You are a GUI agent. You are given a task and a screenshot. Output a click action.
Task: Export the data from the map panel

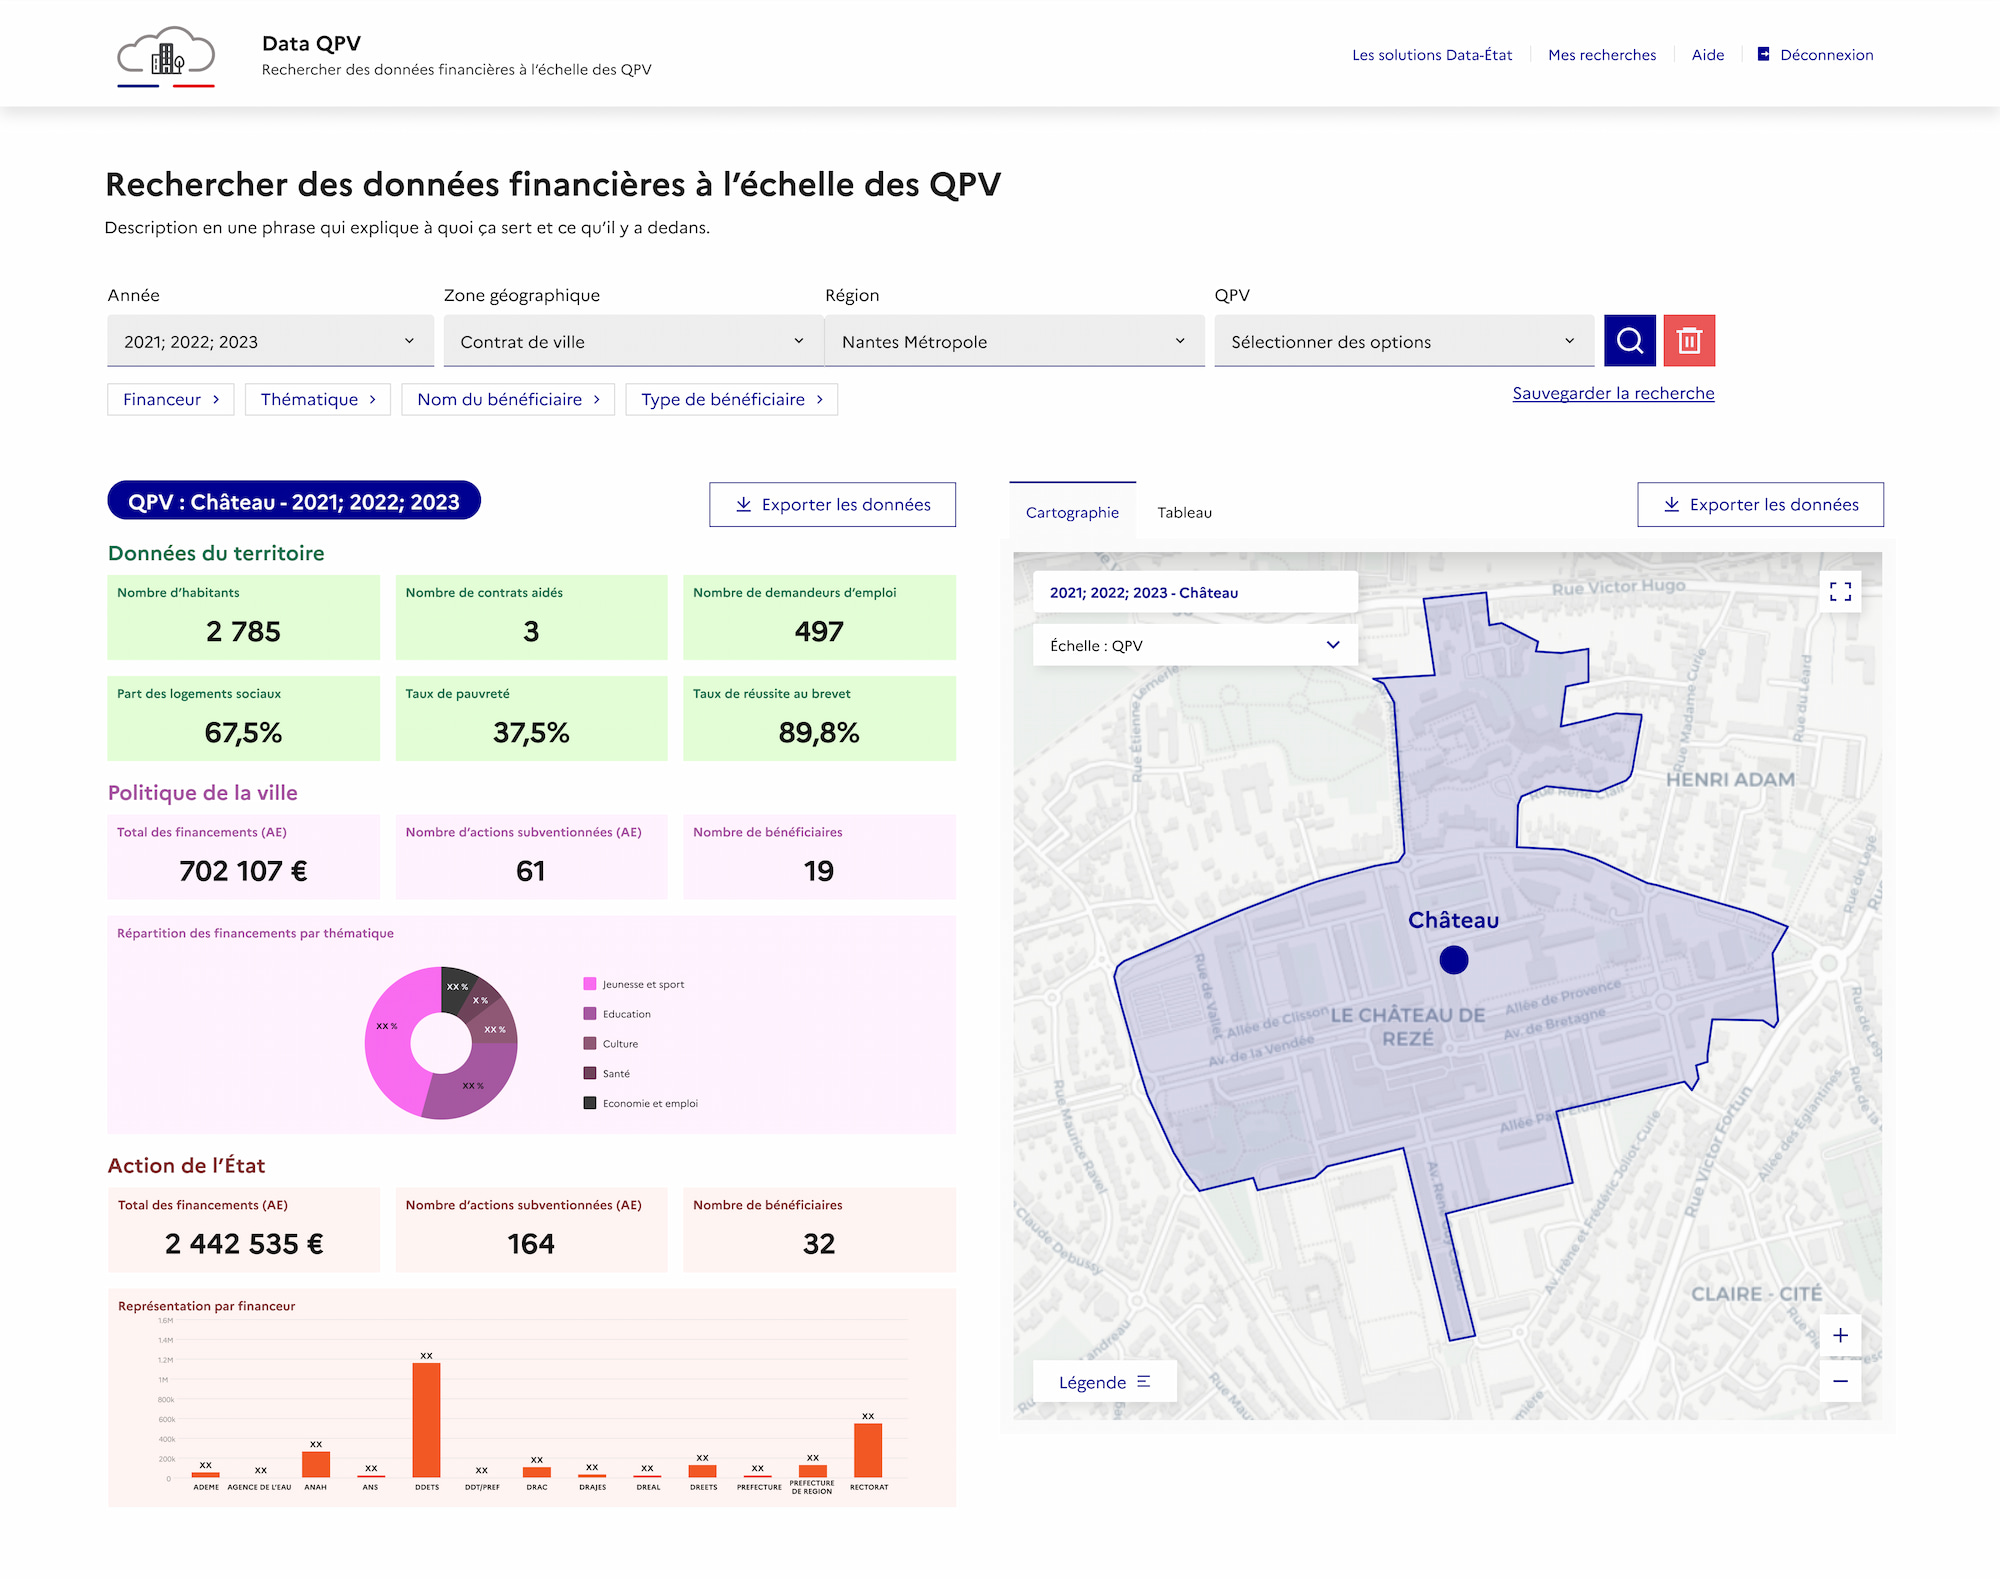[x=1760, y=504]
